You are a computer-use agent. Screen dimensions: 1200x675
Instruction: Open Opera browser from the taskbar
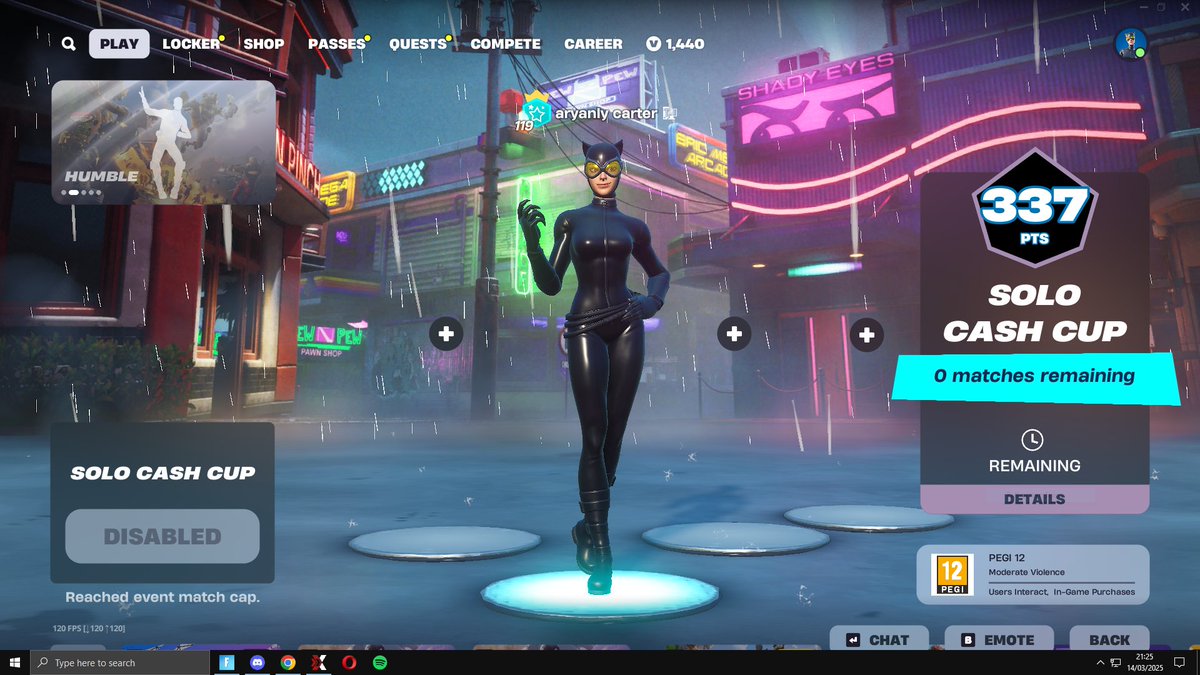tap(349, 662)
